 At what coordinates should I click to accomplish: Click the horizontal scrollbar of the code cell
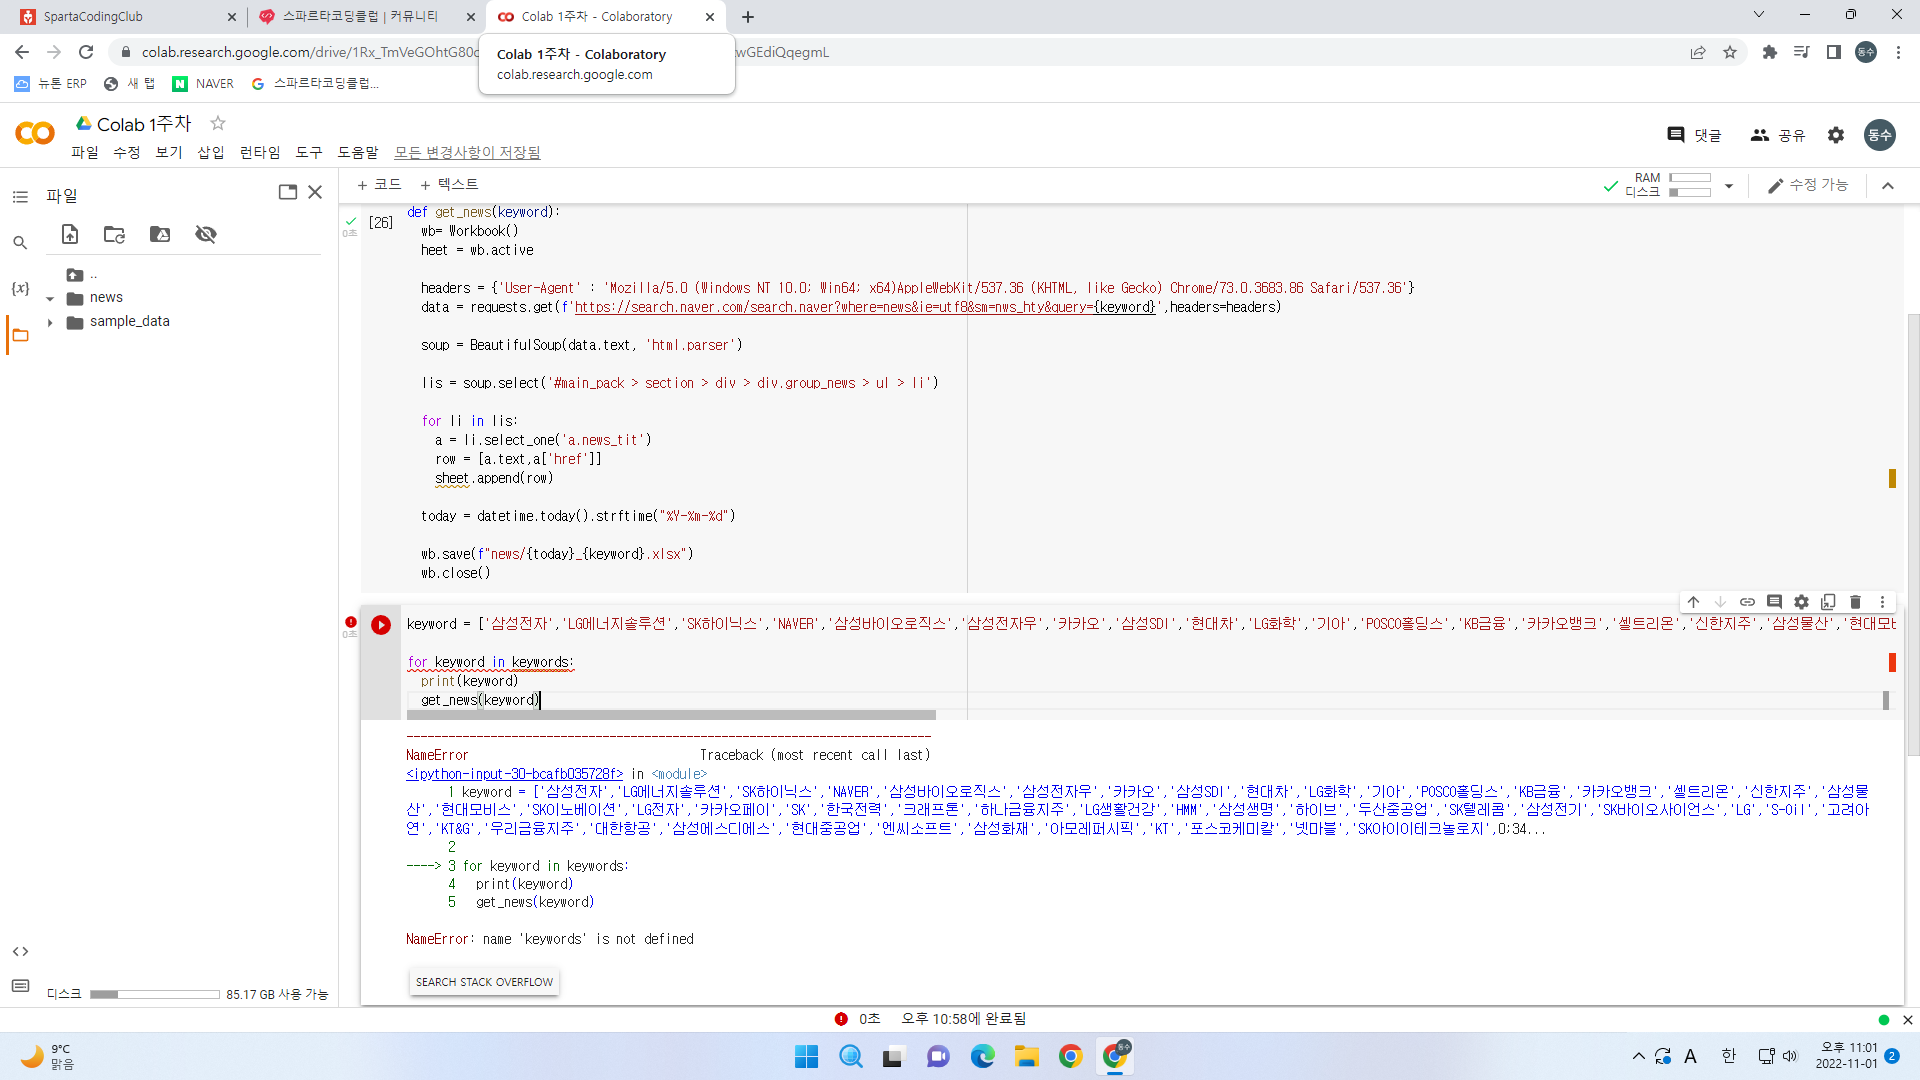click(x=671, y=715)
